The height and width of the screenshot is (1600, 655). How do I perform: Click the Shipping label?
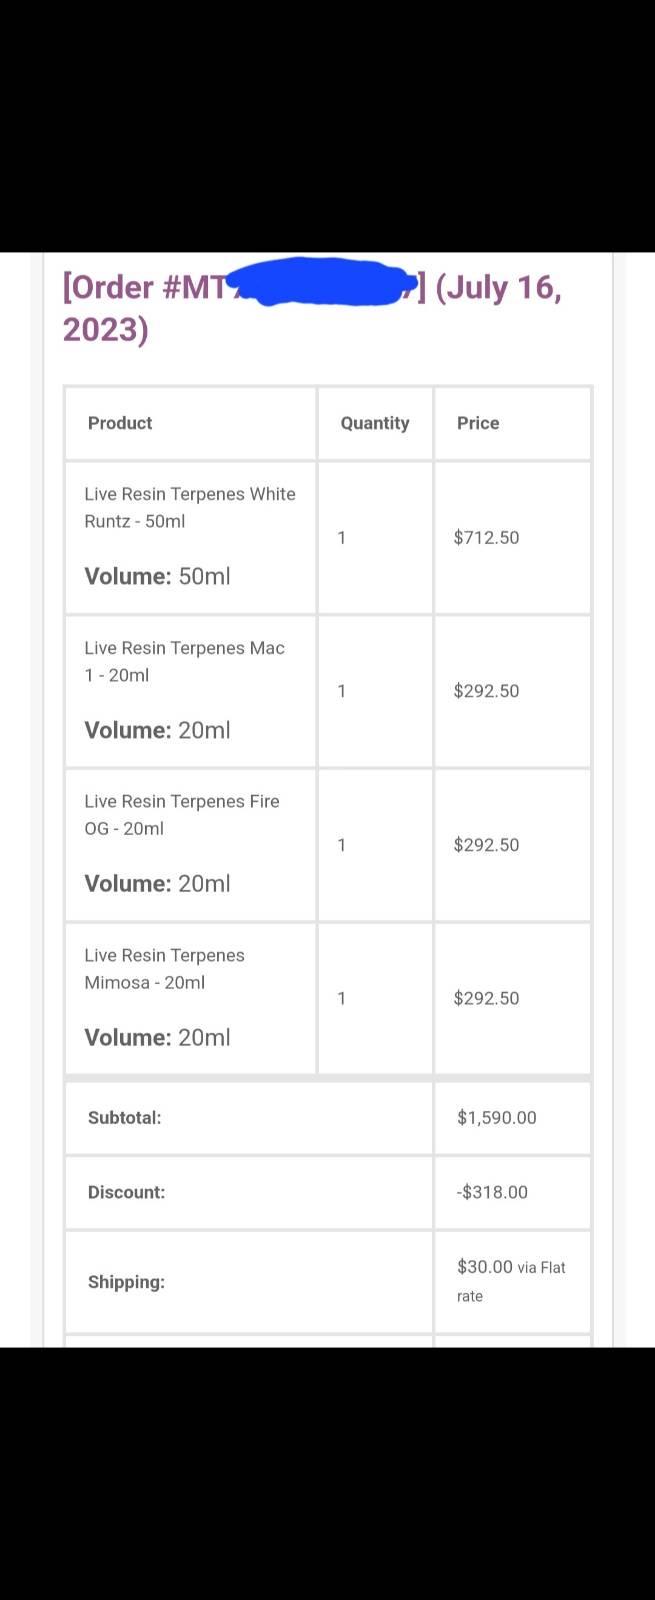pyautogui.click(x=126, y=1282)
